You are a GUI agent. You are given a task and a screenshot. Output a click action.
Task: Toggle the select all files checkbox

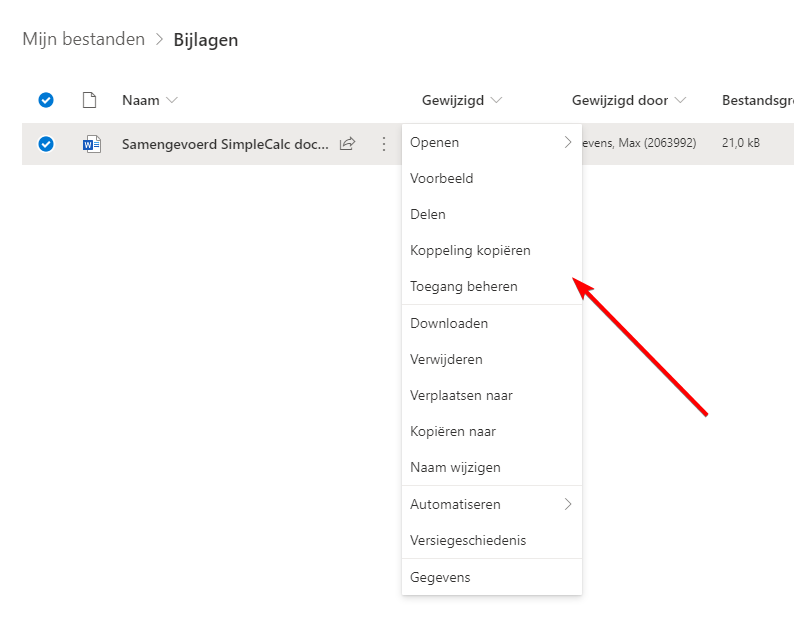(45, 100)
